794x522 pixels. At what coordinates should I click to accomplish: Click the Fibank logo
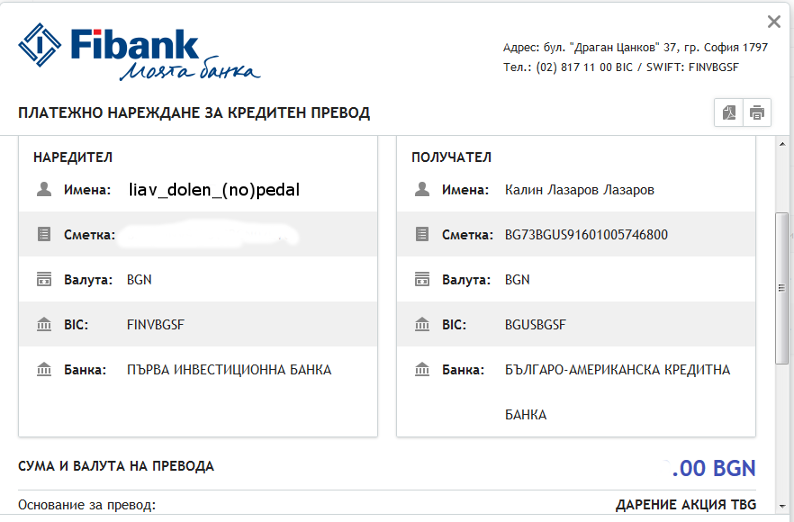tap(138, 53)
